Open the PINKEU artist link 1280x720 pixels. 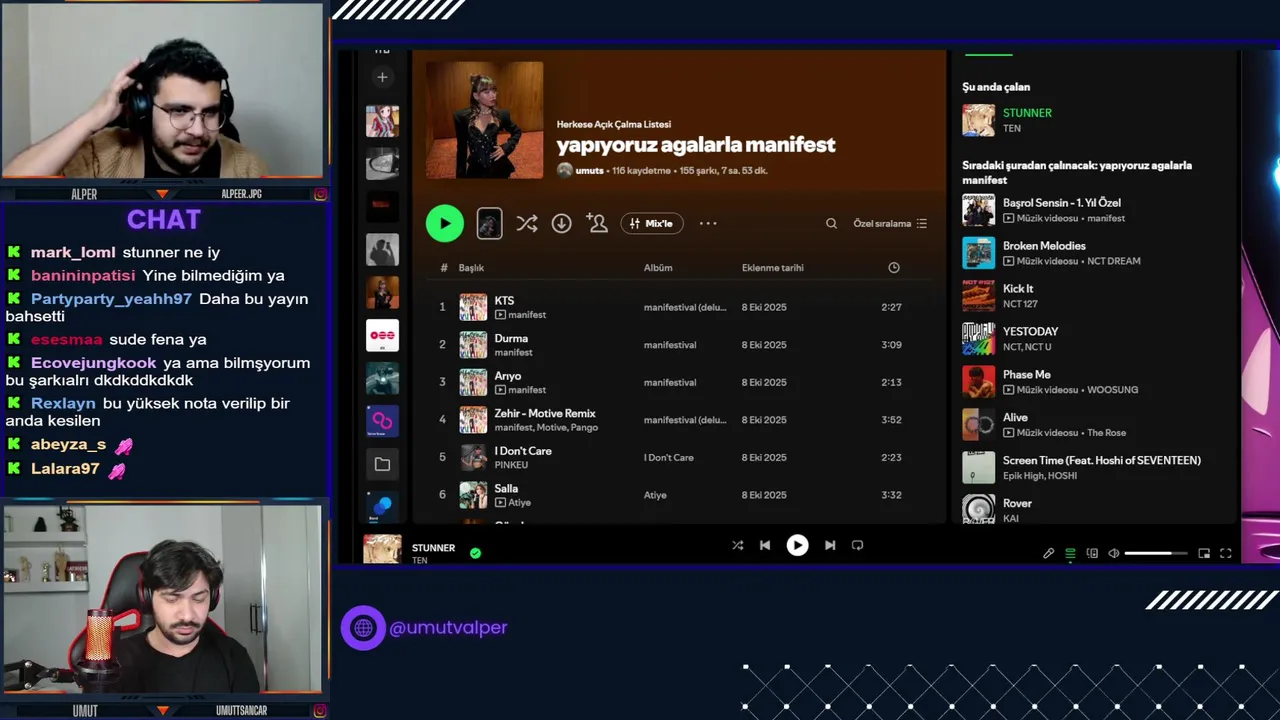511,465
